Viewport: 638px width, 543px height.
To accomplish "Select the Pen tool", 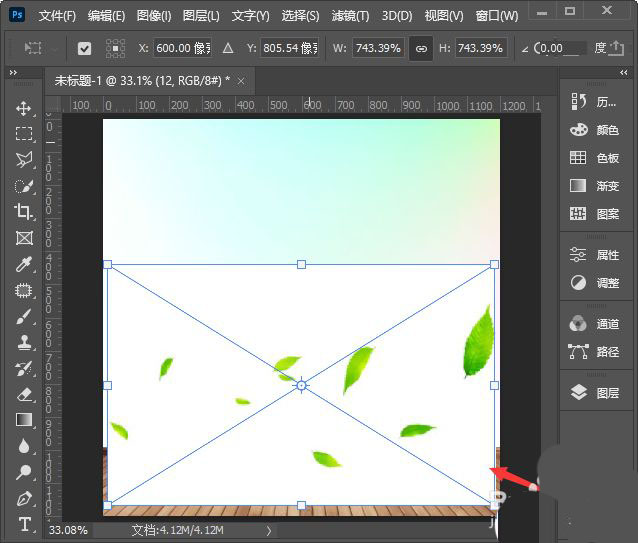I will pyautogui.click(x=24, y=499).
